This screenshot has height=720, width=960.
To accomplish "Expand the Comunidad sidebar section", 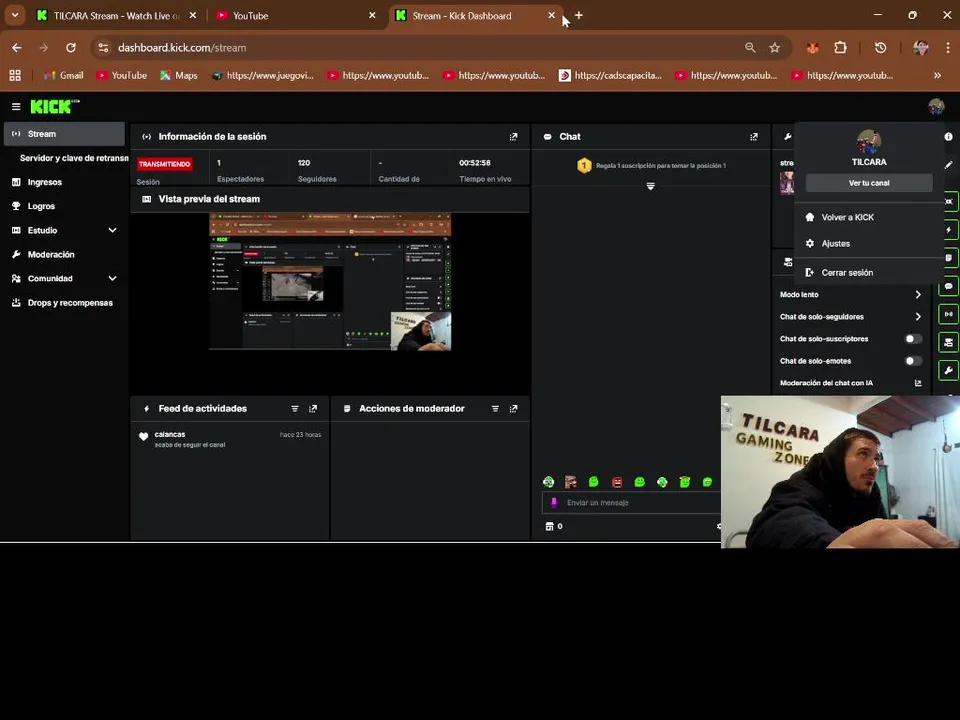I will coord(112,279).
